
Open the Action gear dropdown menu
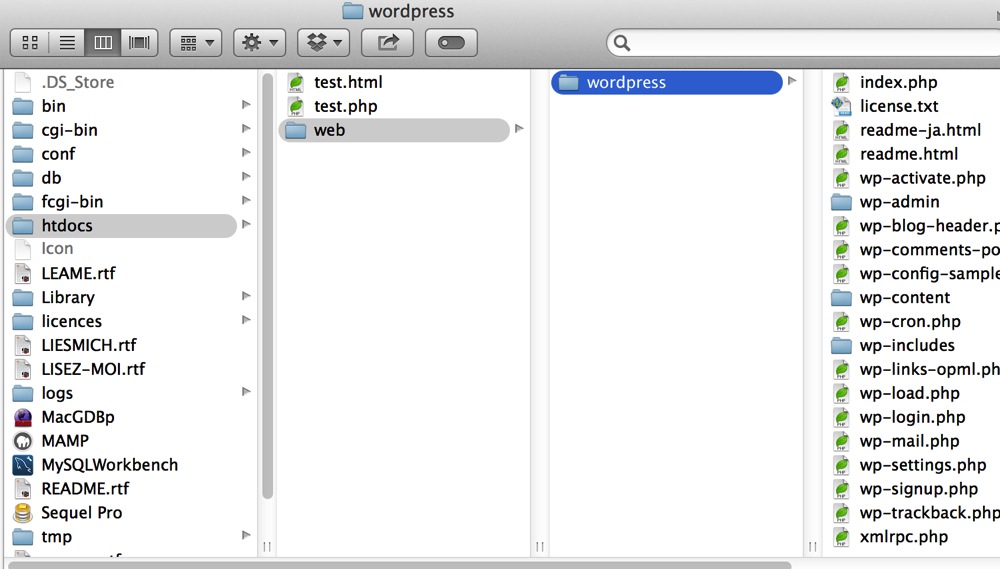click(x=259, y=42)
